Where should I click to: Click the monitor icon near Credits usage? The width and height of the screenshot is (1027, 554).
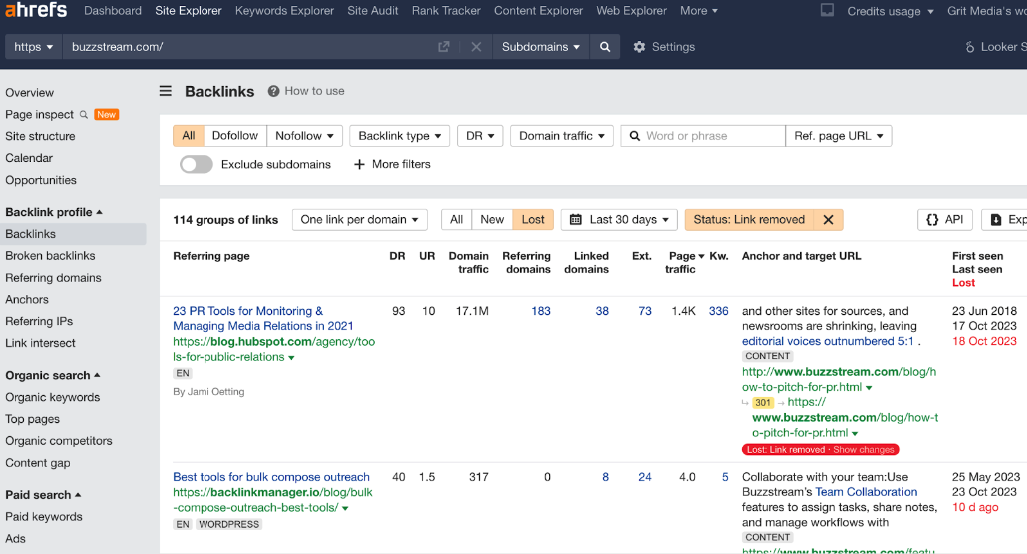827,10
